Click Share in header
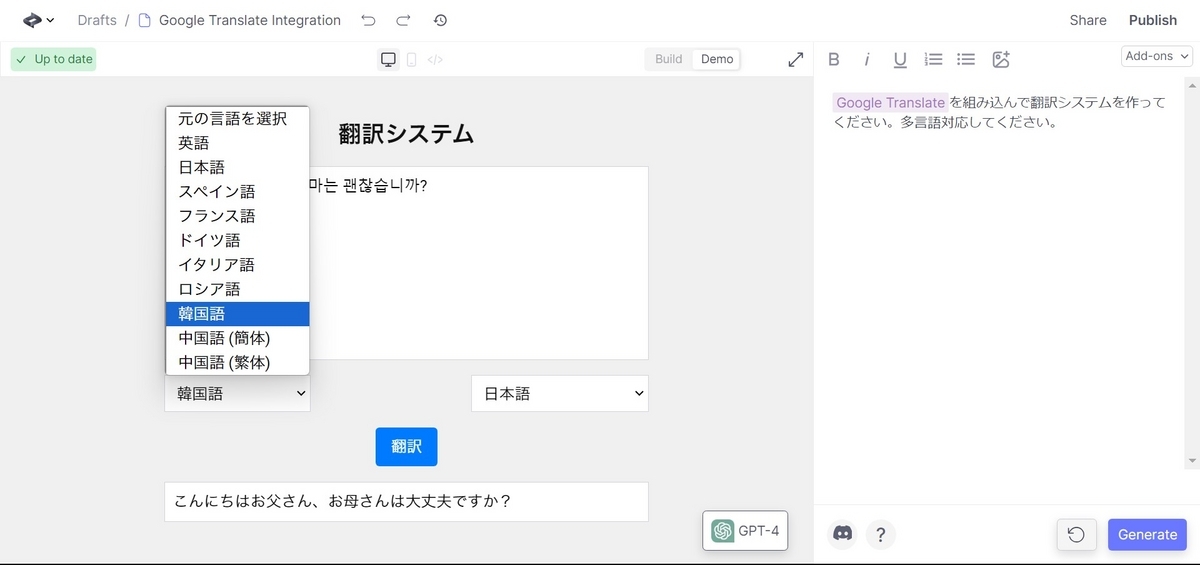Viewport: 1200px width, 565px height. pyautogui.click(x=1088, y=20)
